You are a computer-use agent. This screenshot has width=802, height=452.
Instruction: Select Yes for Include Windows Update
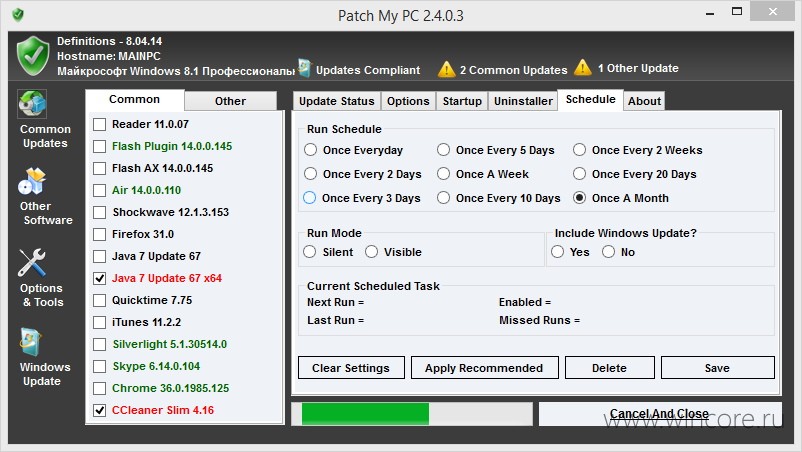pyautogui.click(x=558, y=252)
